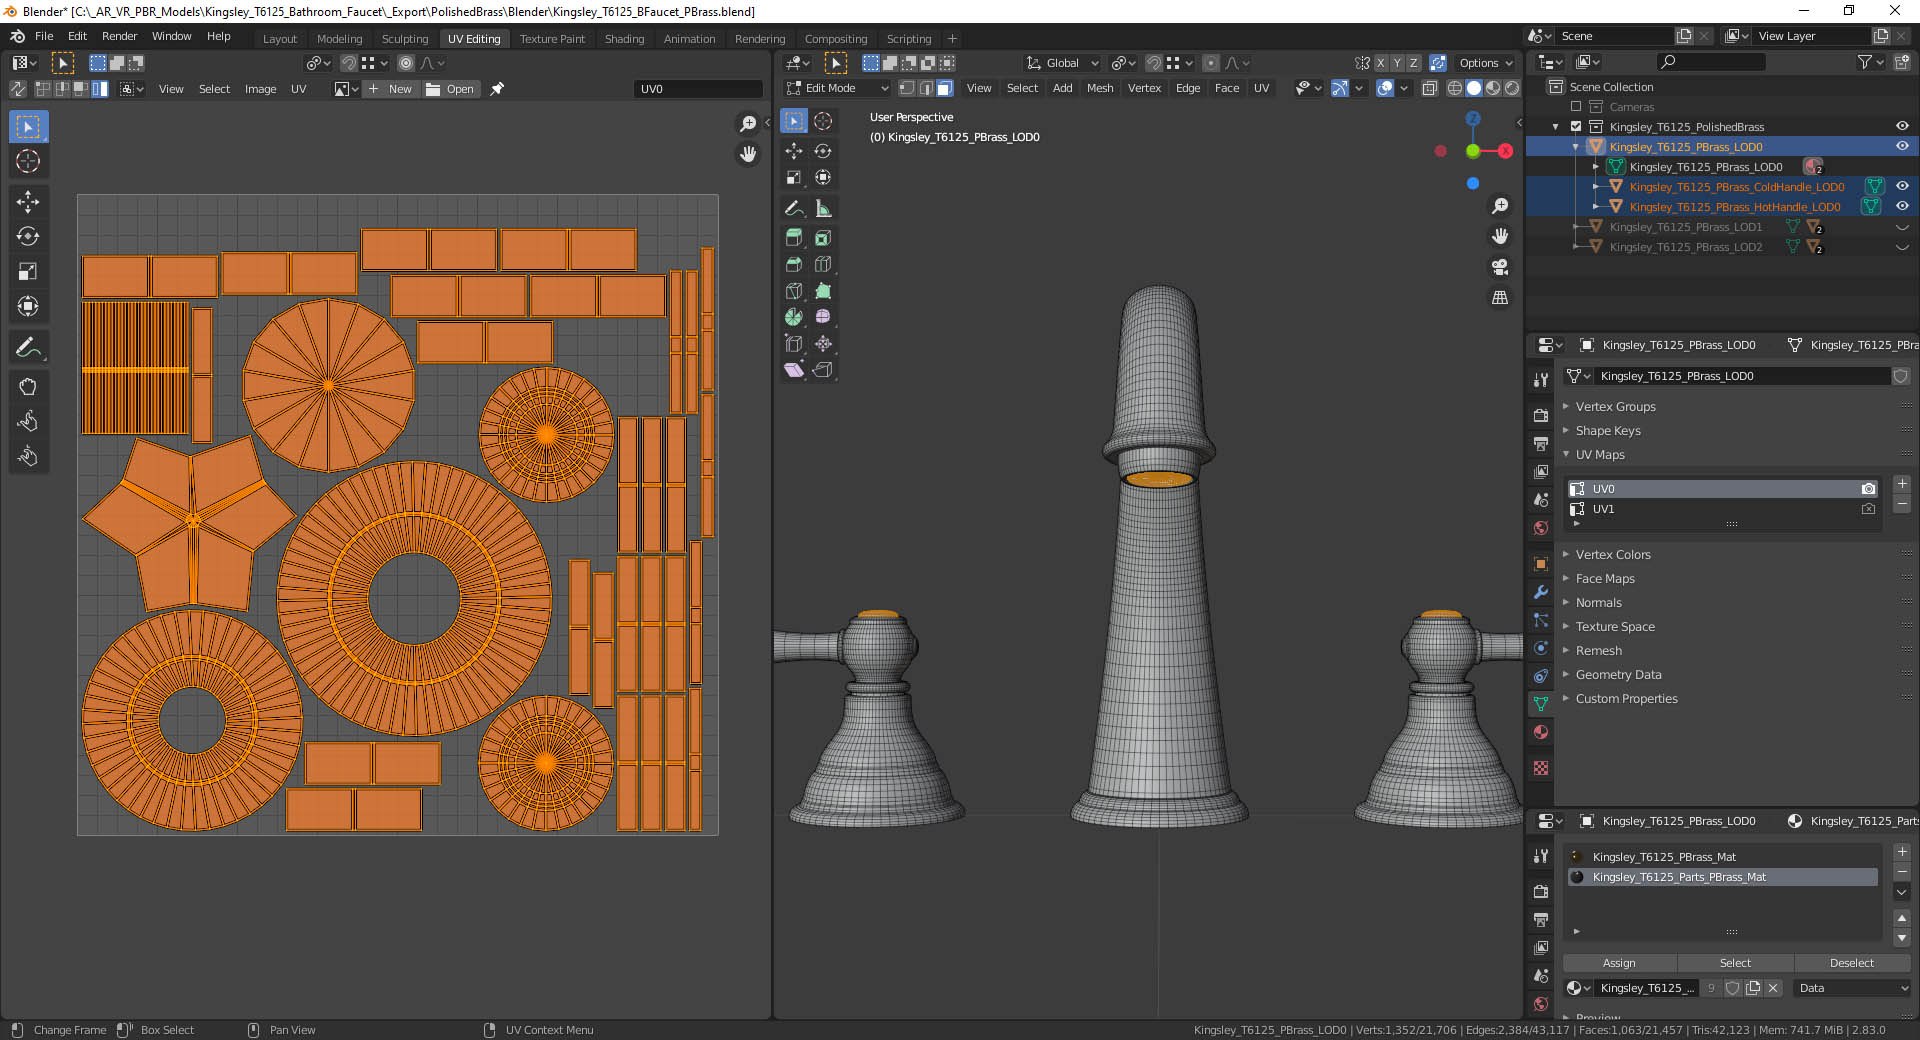Expand the Geometry Data panel
This screenshot has width=1920, height=1040.
[1618, 675]
